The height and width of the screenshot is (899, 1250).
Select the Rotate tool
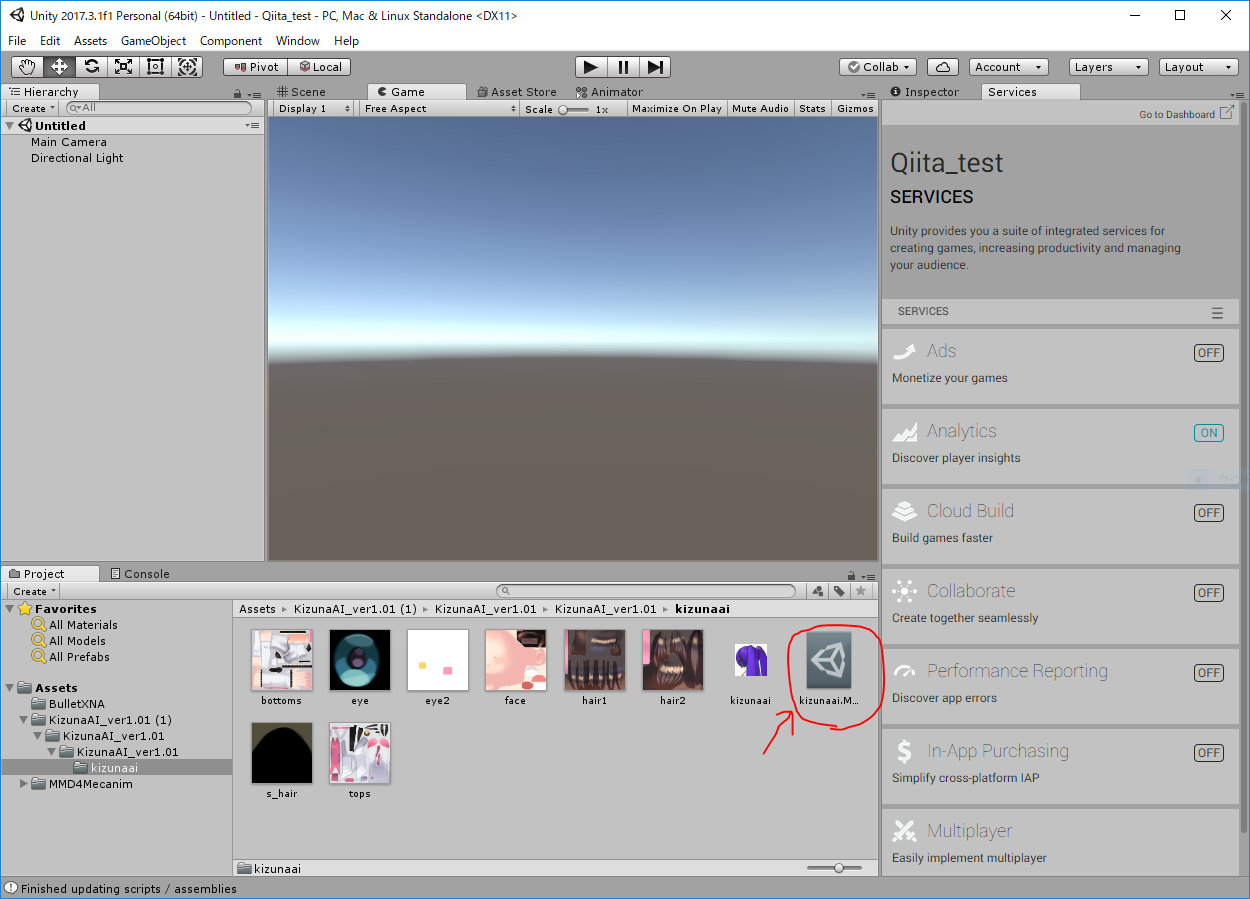click(91, 67)
